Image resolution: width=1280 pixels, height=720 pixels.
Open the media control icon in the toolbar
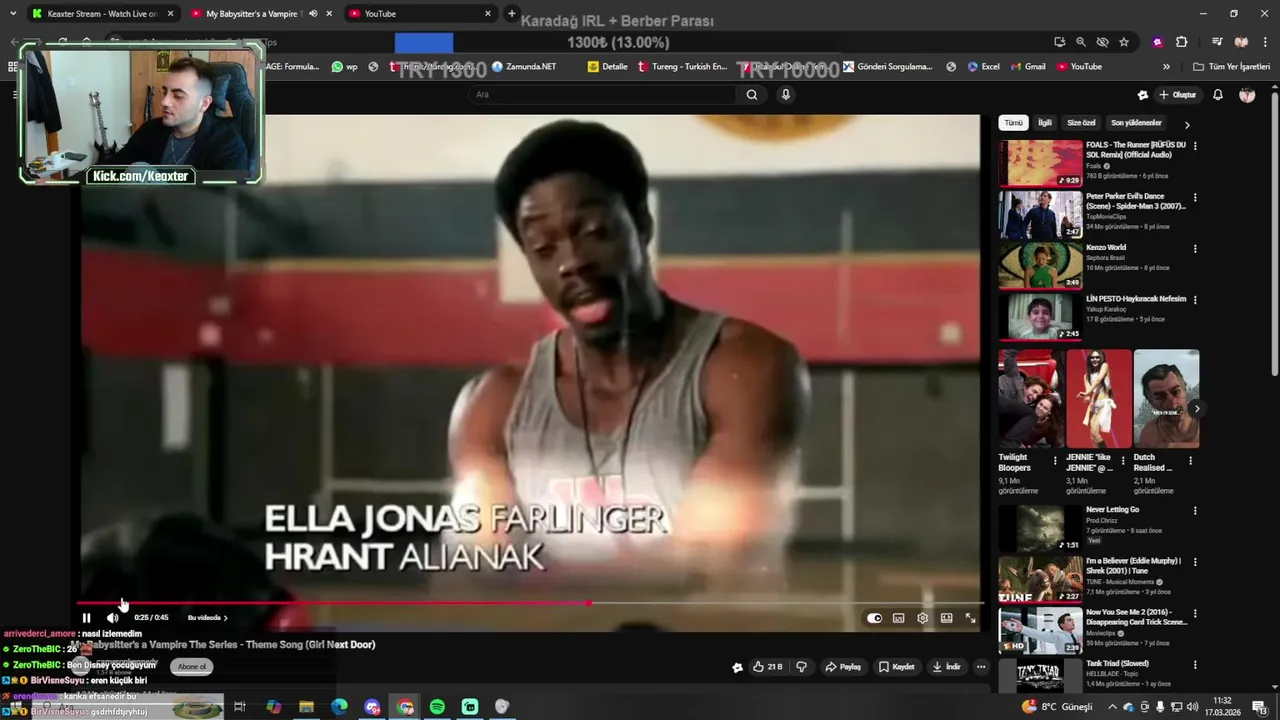click(x=1216, y=42)
